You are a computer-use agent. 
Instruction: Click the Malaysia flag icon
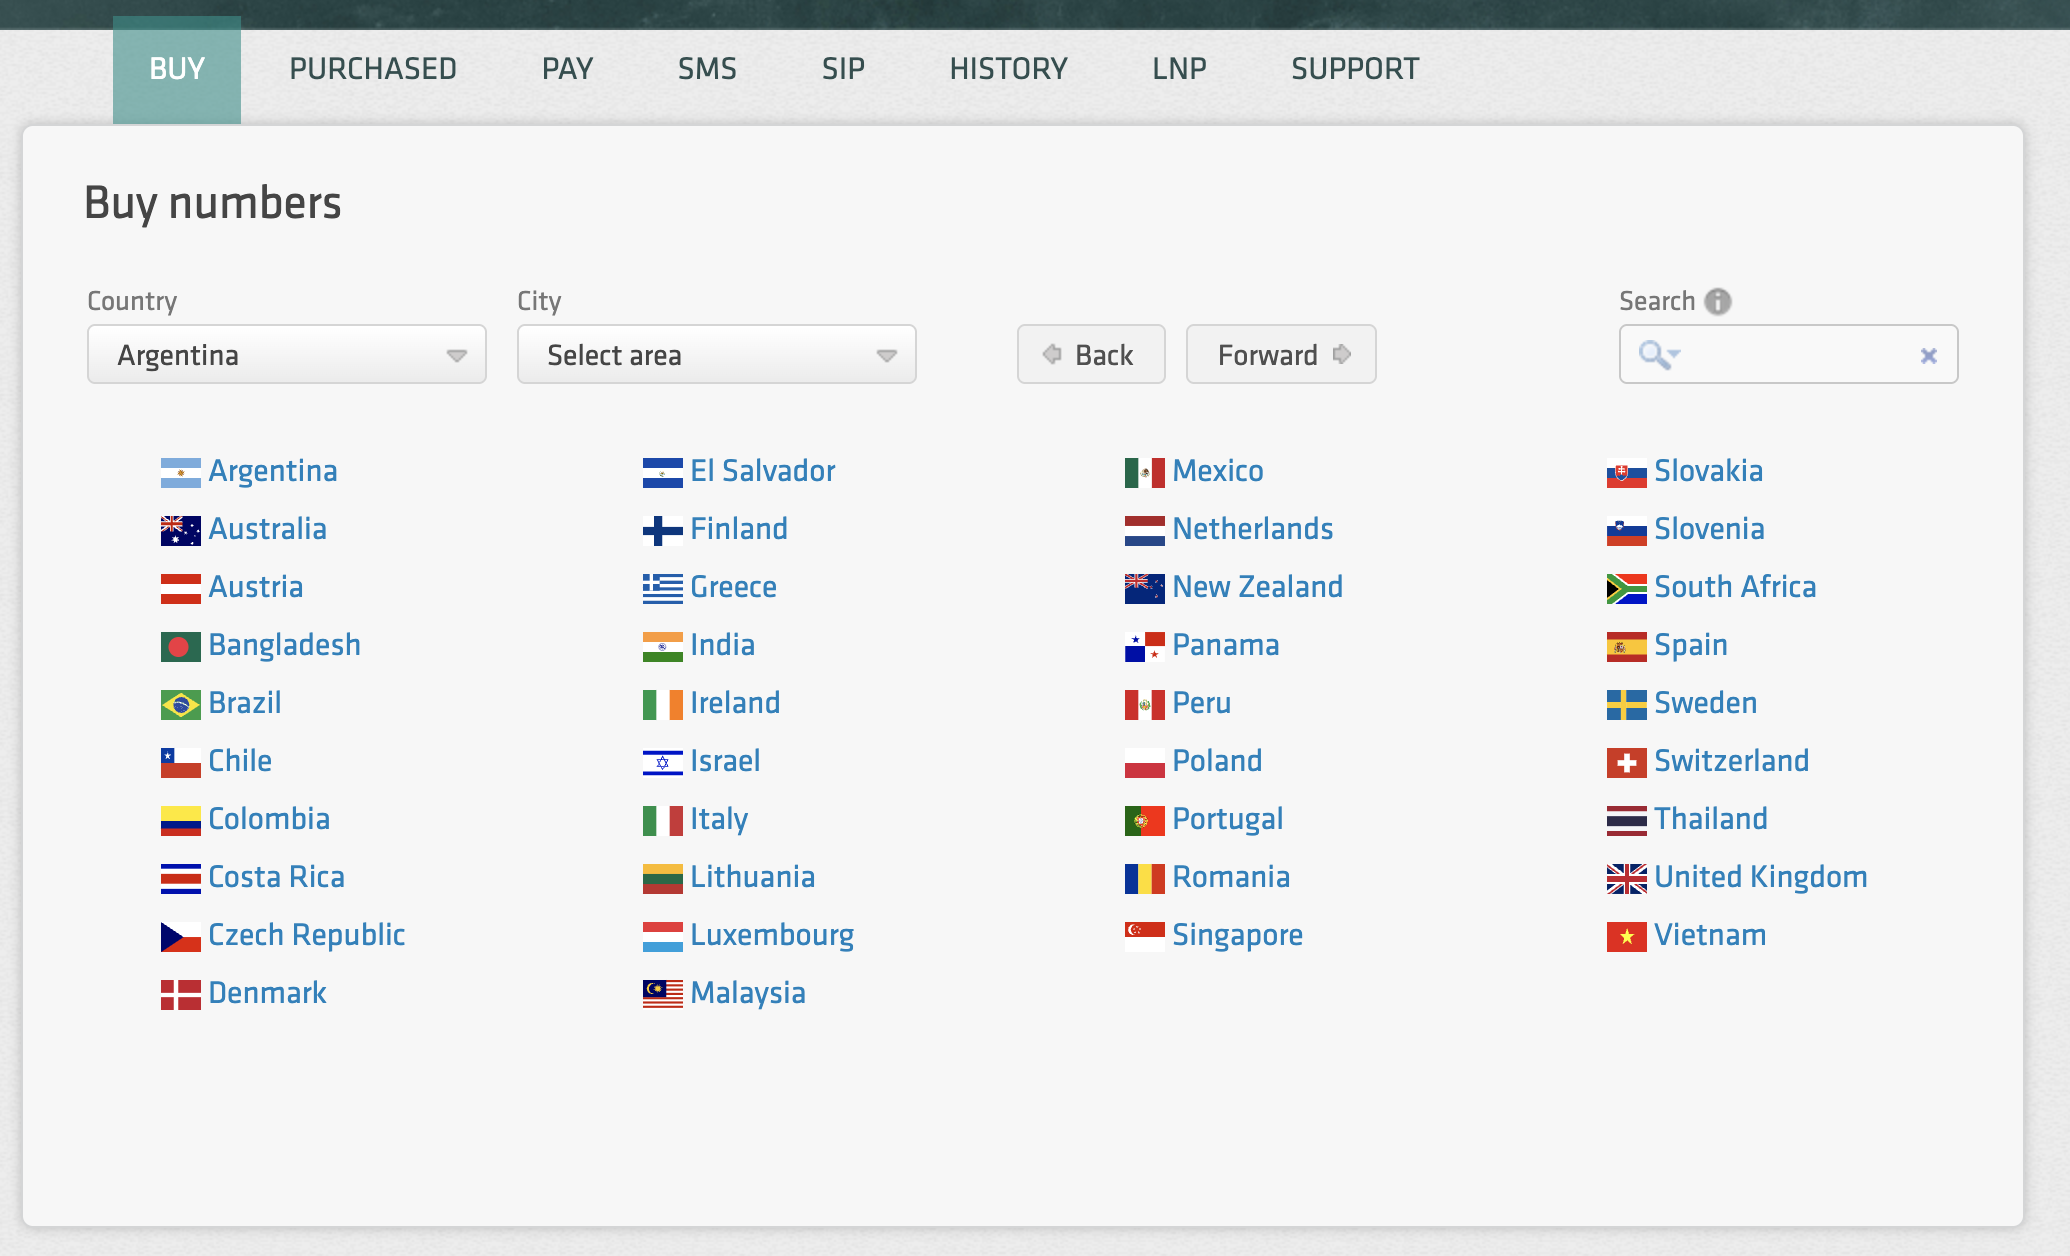(x=662, y=994)
